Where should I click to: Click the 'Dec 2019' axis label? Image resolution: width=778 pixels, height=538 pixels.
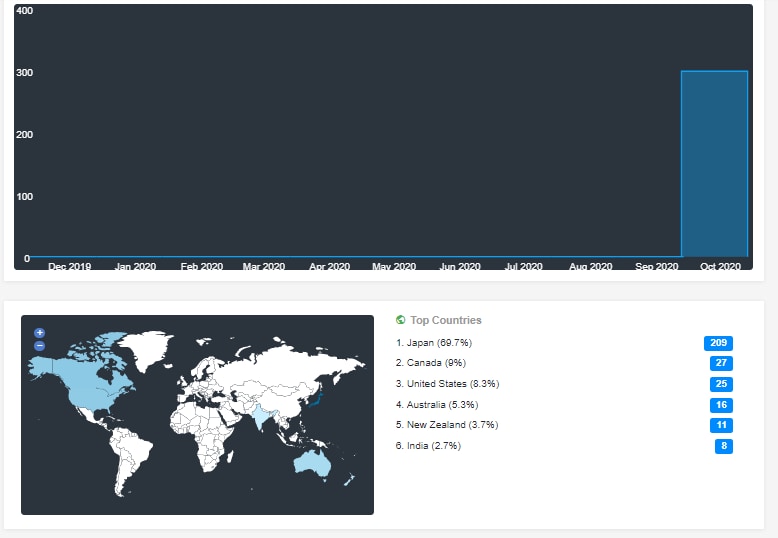(x=69, y=266)
